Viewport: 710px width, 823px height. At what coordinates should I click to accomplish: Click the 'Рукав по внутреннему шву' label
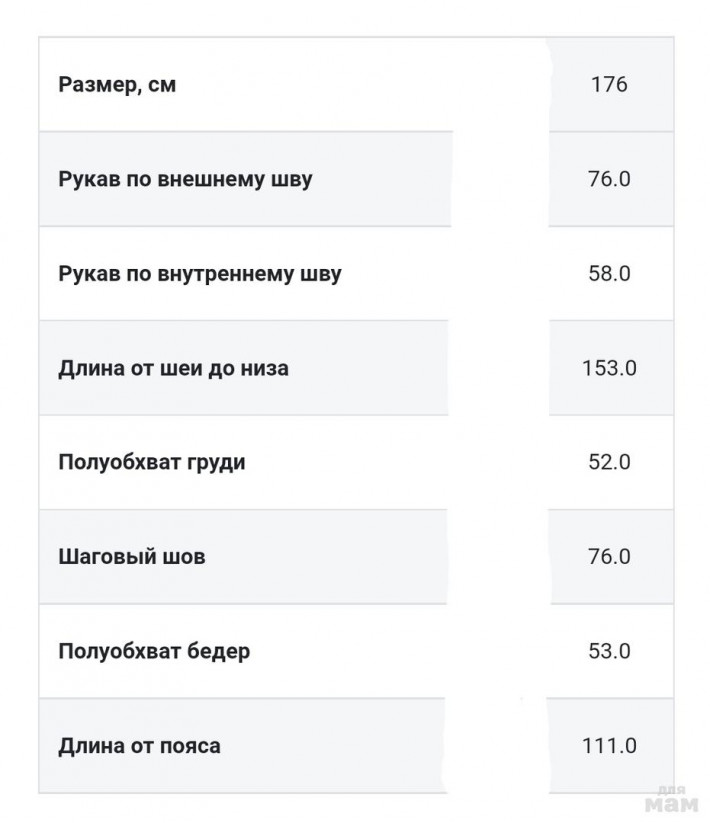point(199,274)
